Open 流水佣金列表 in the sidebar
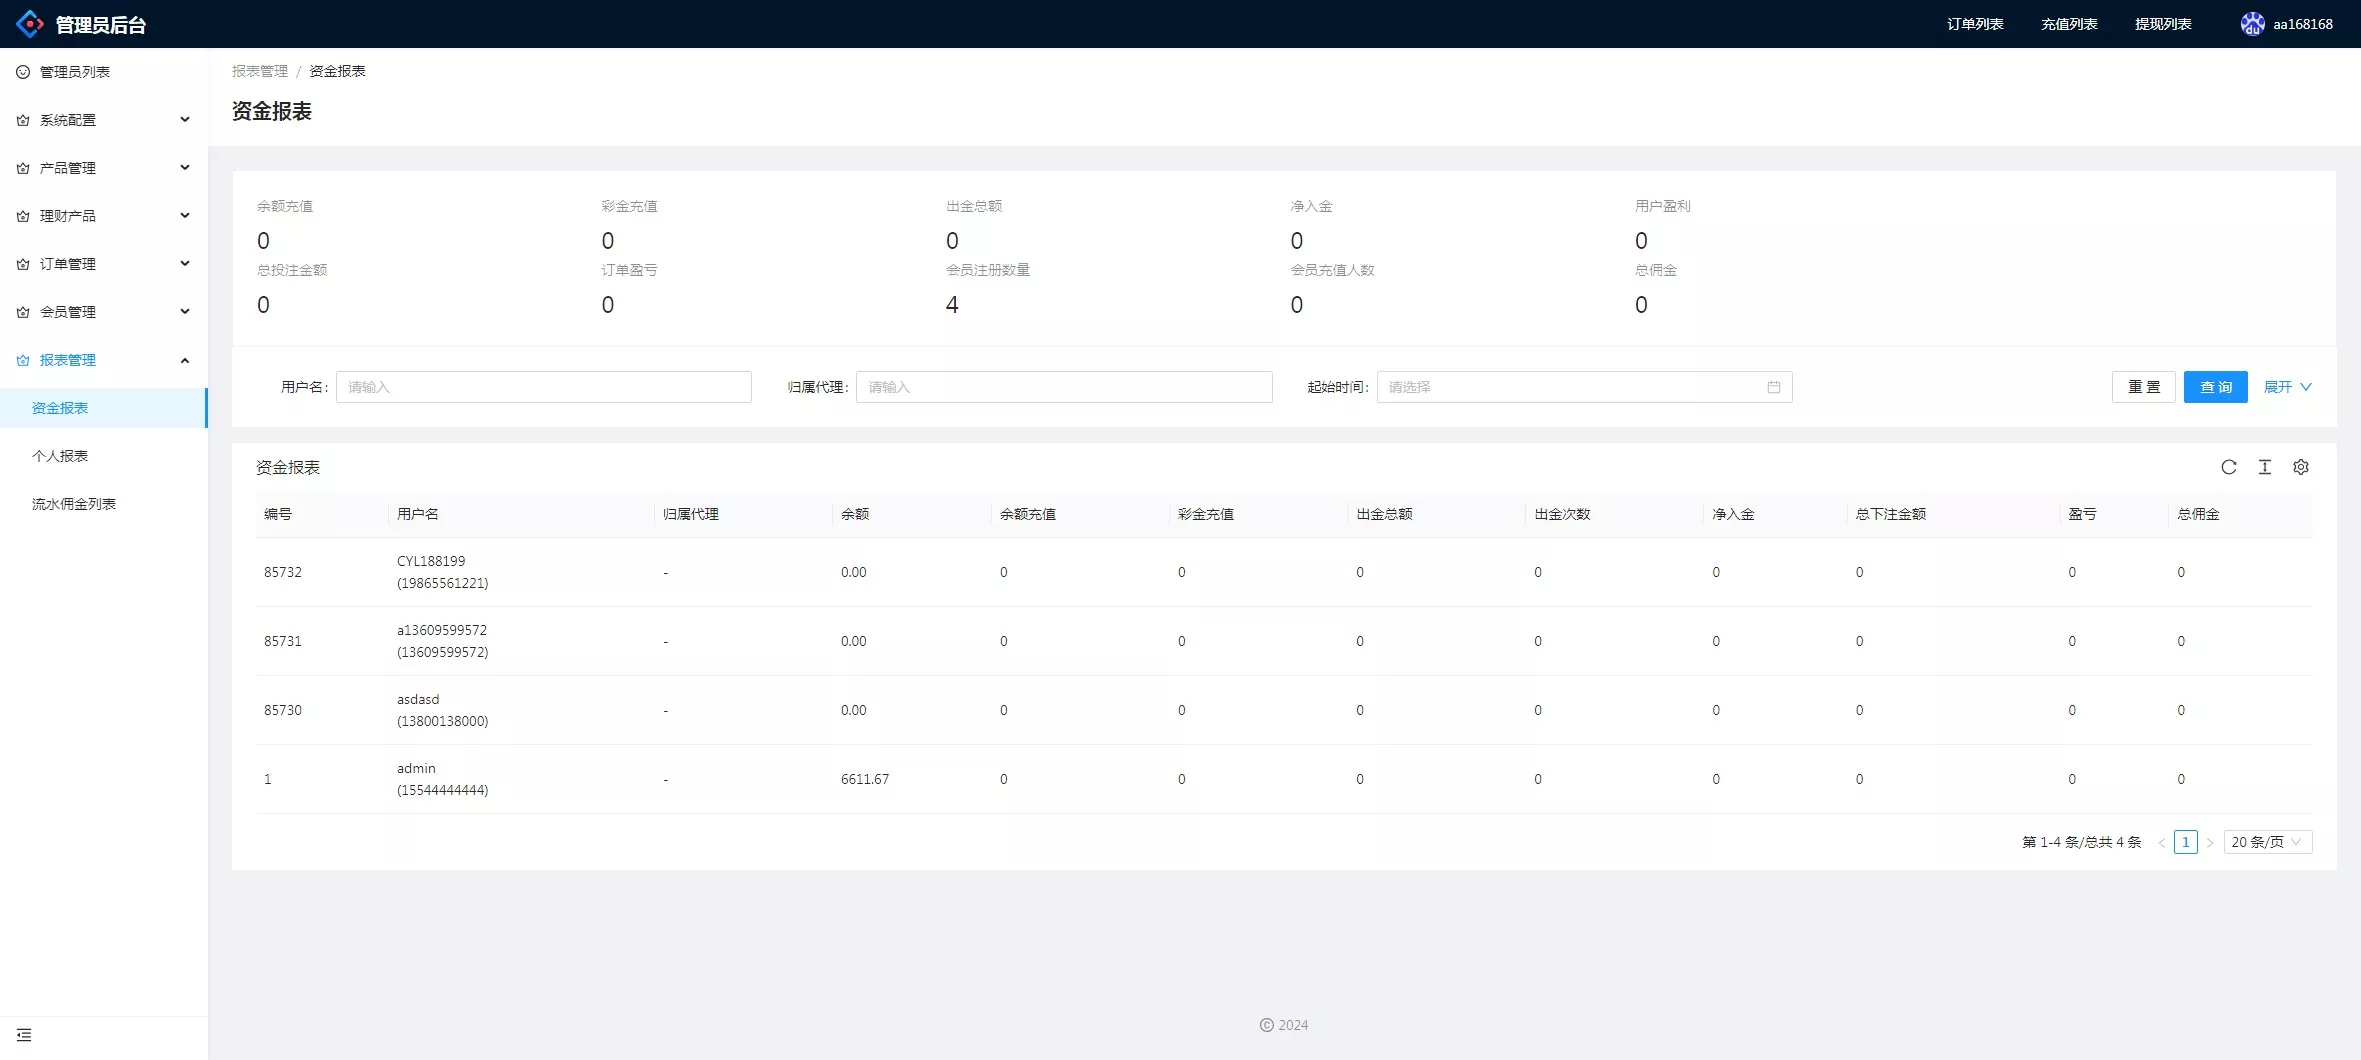 point(74,504)
